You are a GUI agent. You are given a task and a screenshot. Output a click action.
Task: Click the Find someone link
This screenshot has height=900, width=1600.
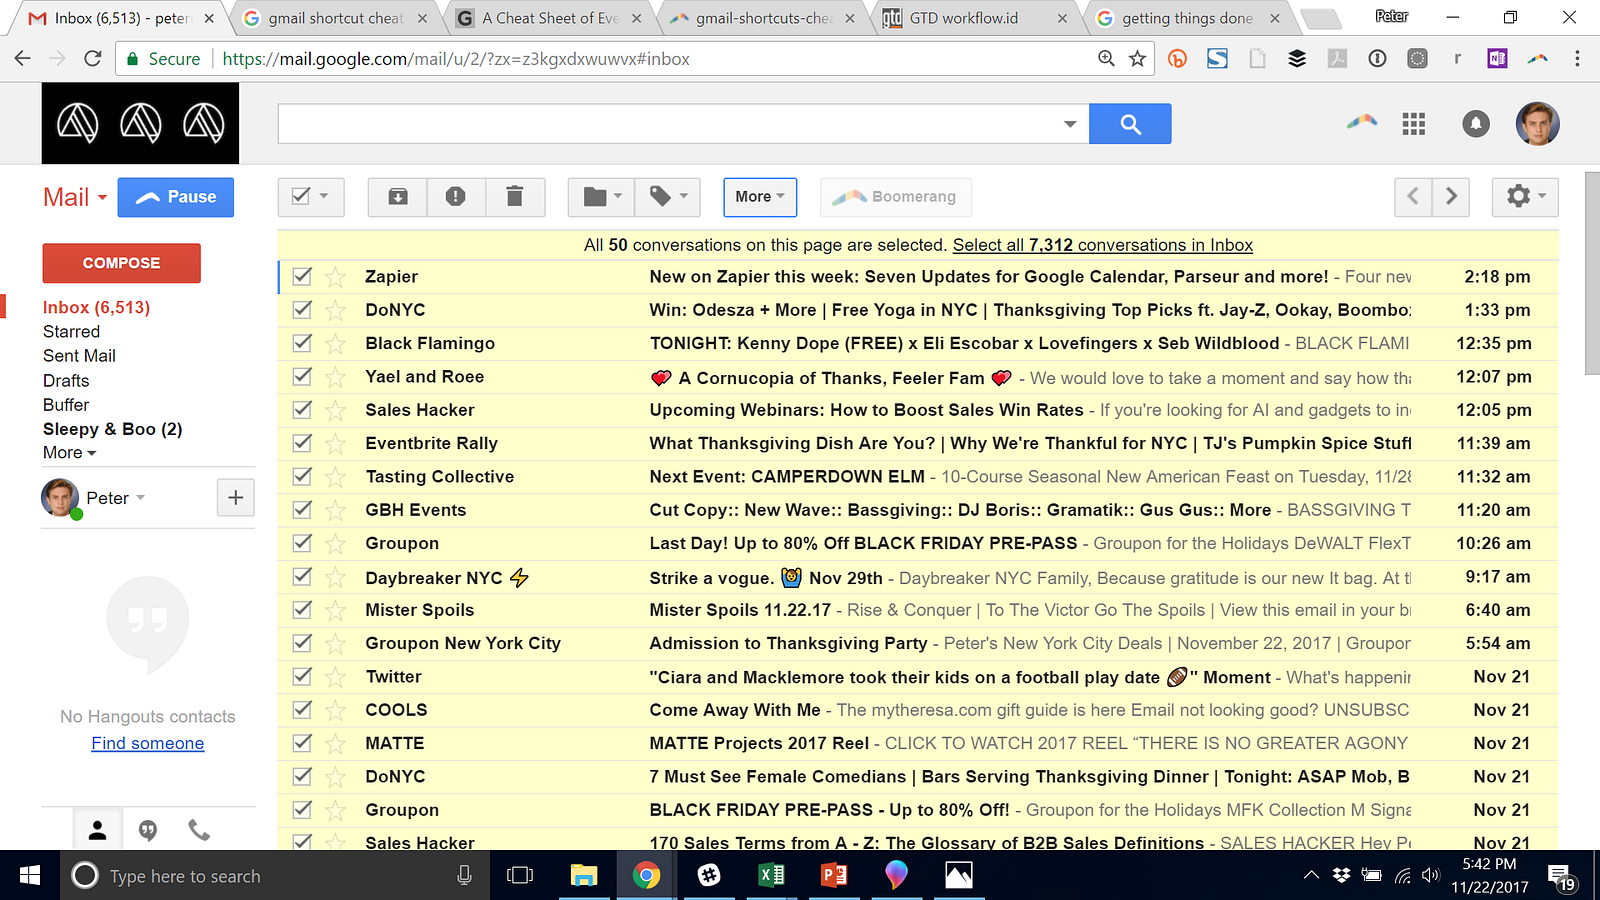coord(148,743)
